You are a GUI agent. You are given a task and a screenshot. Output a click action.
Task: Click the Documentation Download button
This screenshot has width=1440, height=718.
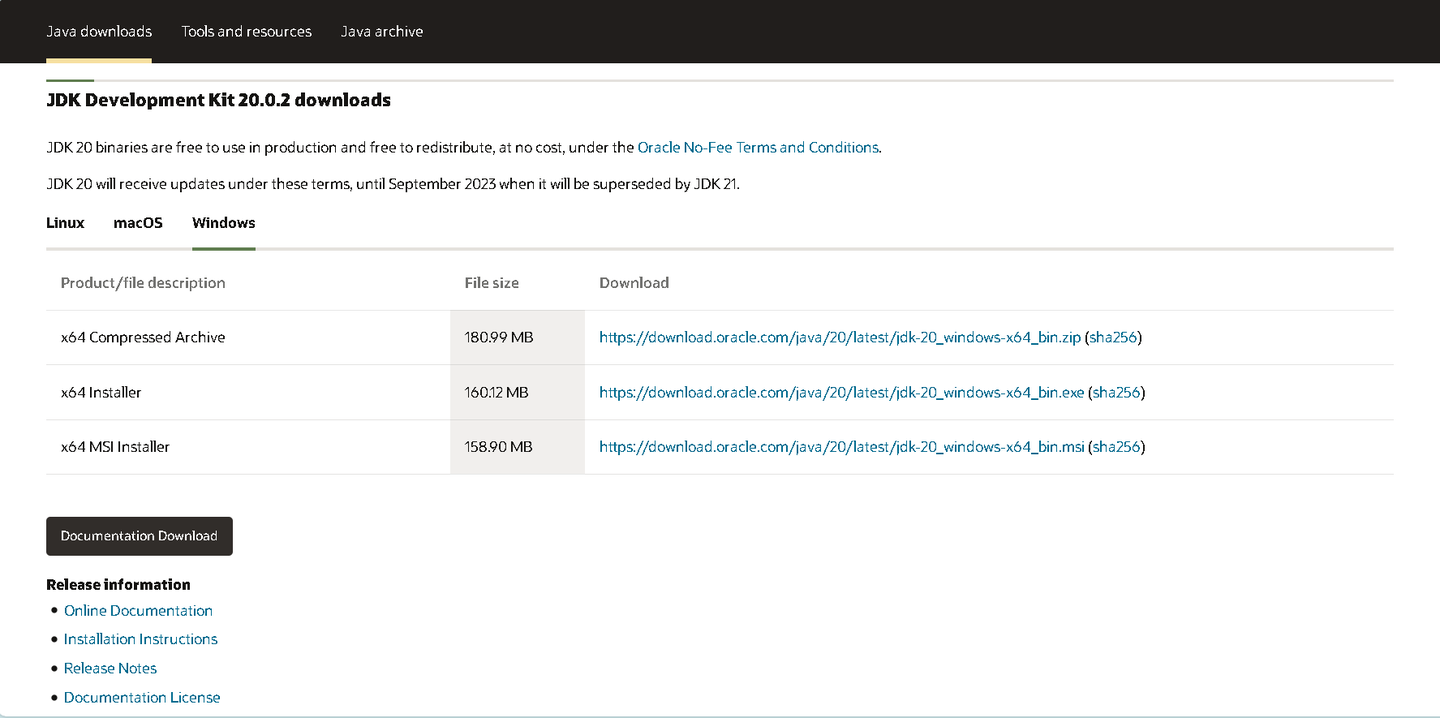[139, 536]
